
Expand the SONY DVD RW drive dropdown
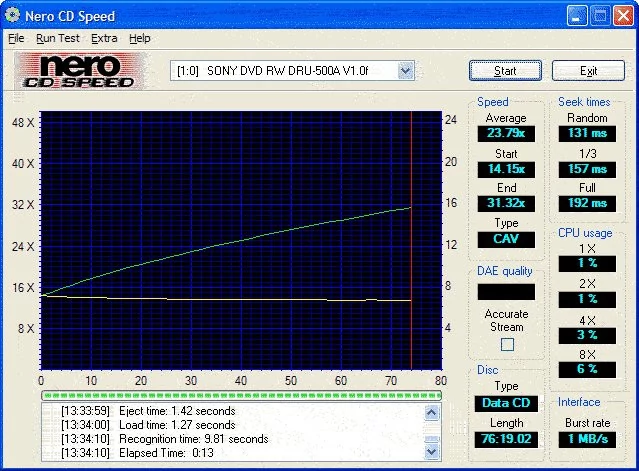click(x=405, y=70)
